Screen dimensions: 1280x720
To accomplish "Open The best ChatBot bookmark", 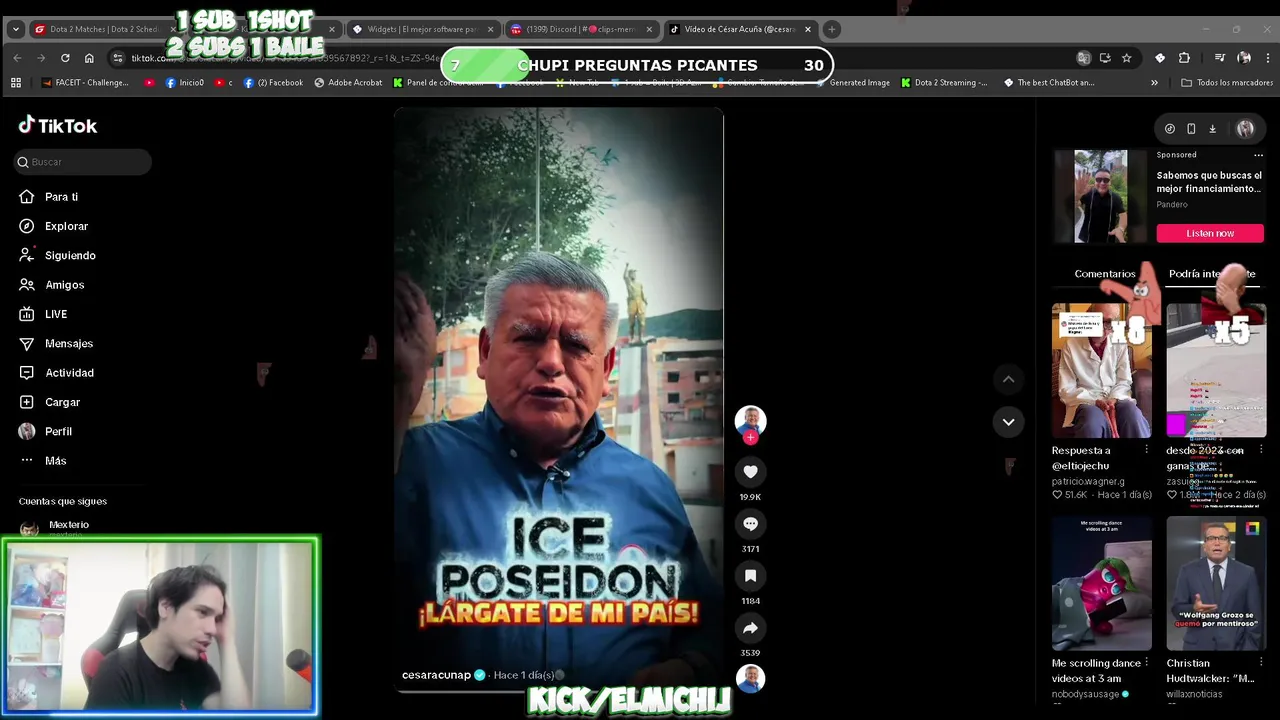I will [1049, 83].
